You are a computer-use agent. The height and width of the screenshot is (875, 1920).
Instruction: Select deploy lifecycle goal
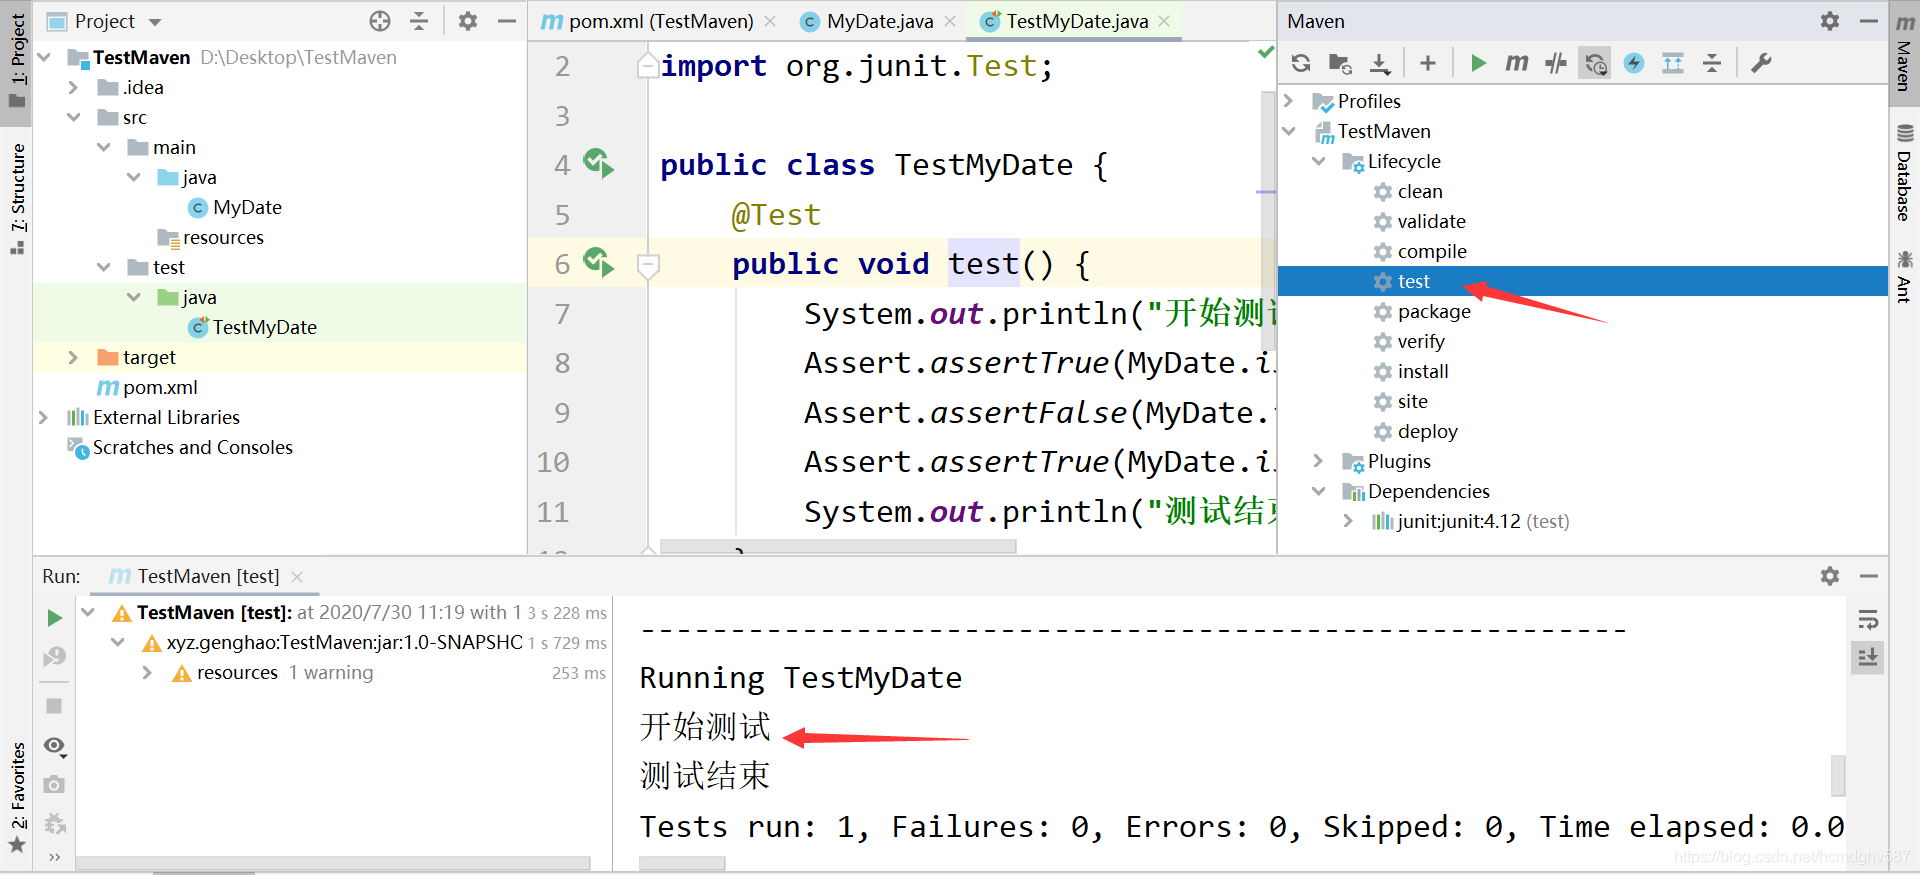tap(1427, 431)
